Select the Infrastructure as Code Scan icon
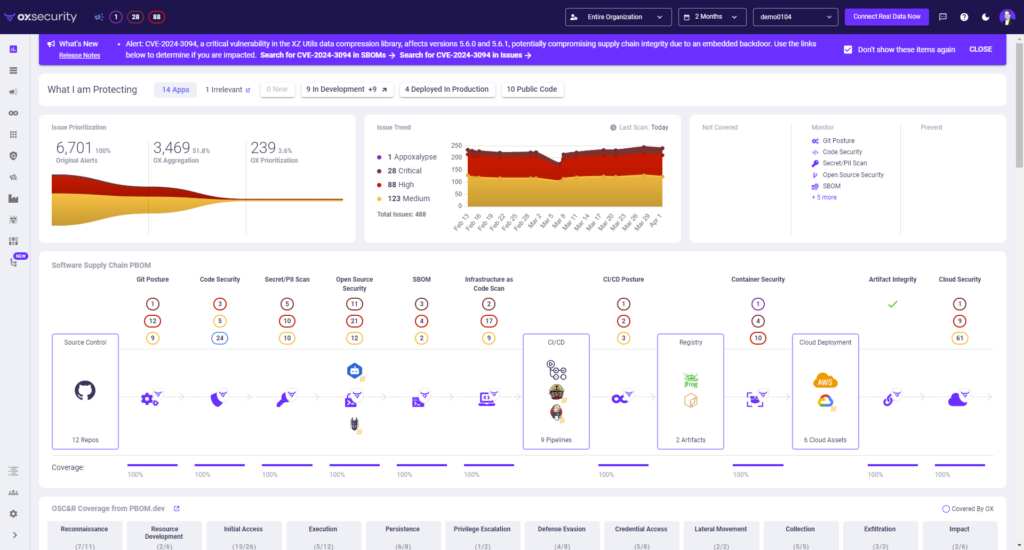Screen dimensions: 1024x550 coord(487,398)
